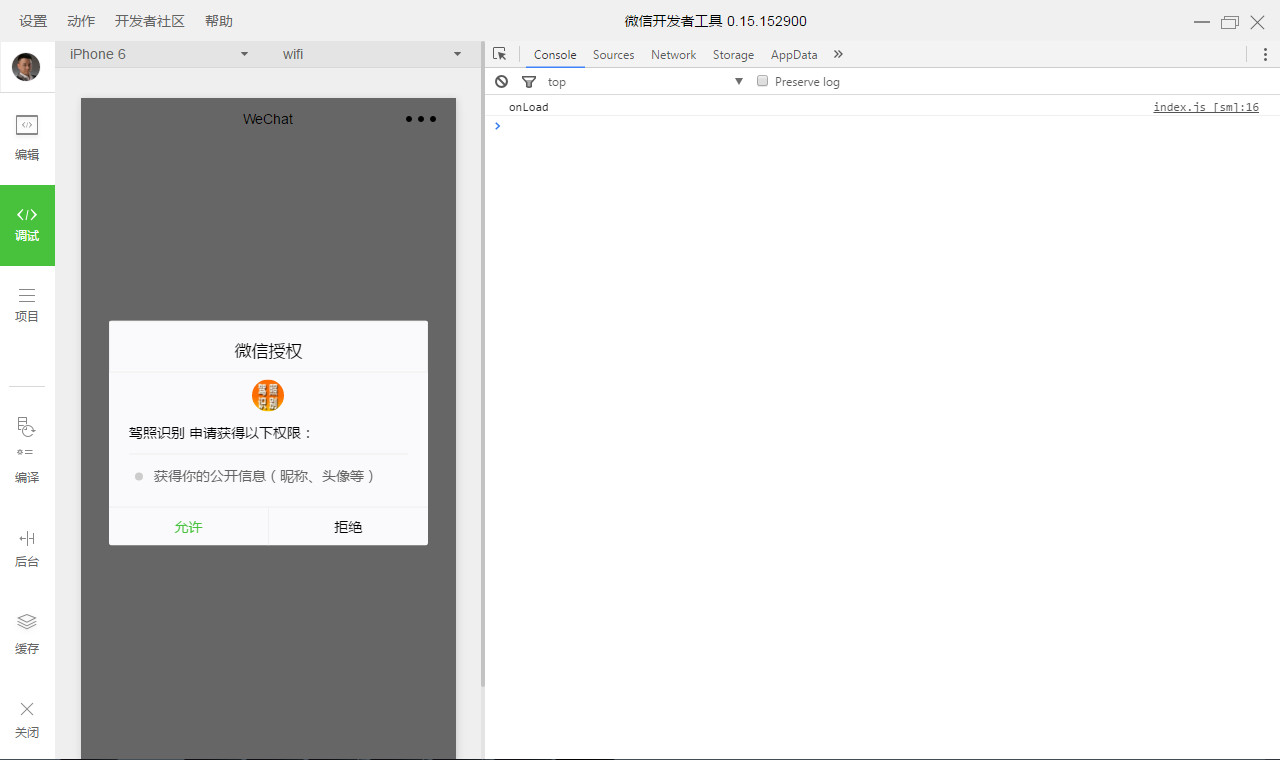This screenshot has height=760, width=1280.
Task: Minimize the developer tools window
Action: point(1202,22)
